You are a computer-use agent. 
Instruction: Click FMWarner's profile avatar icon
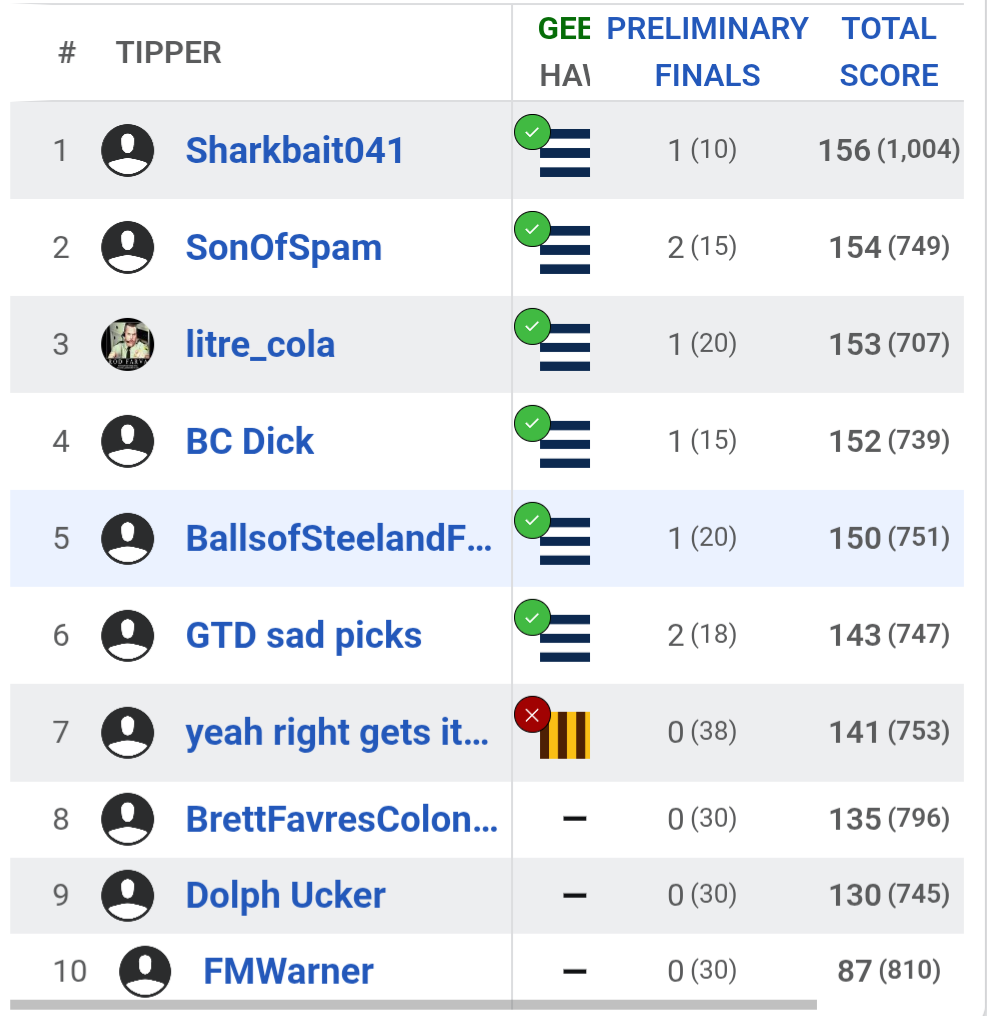coord(145,971)
